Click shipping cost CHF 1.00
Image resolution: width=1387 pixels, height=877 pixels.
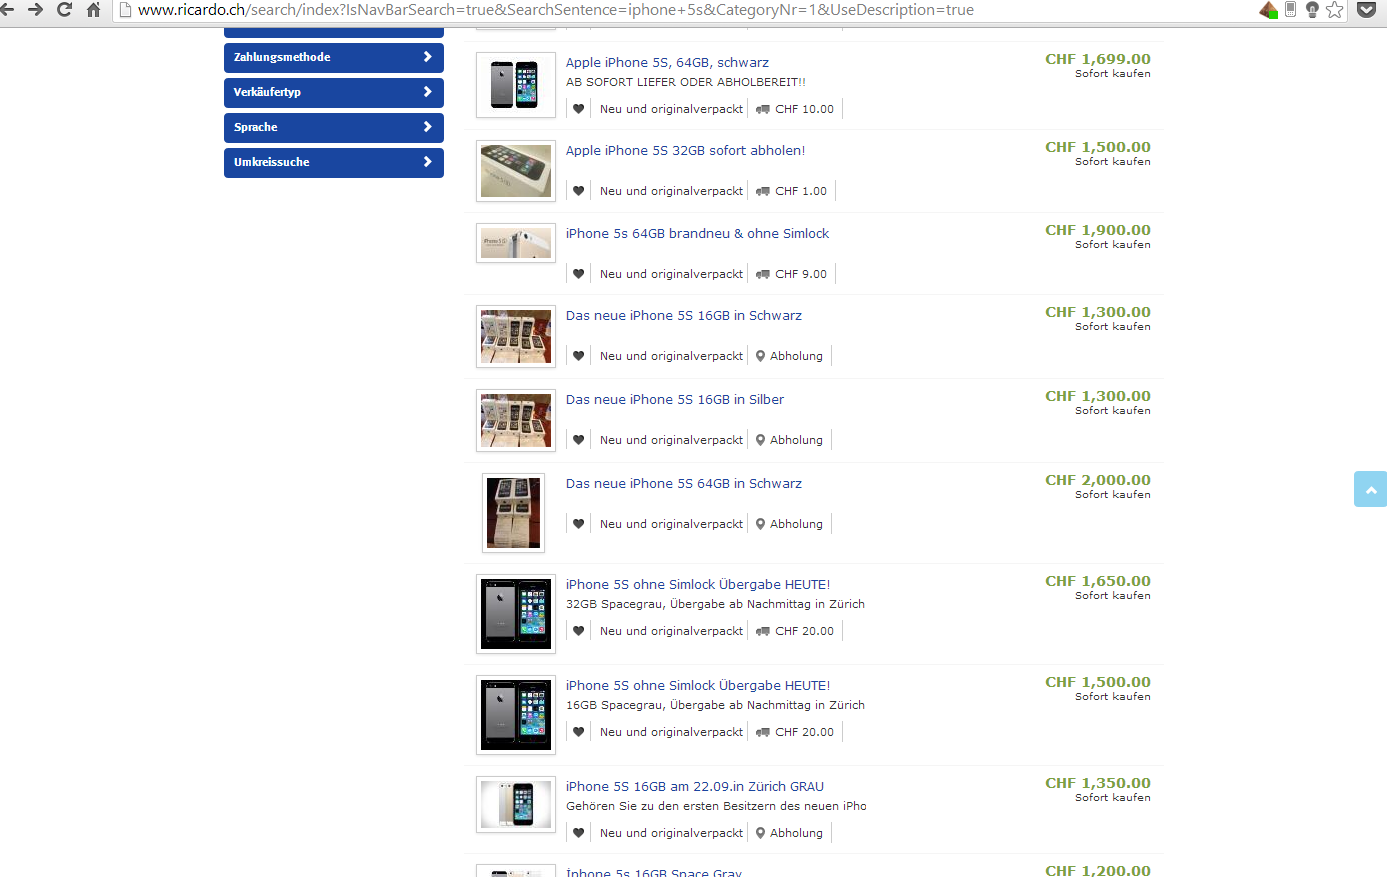tap(801, 191)
